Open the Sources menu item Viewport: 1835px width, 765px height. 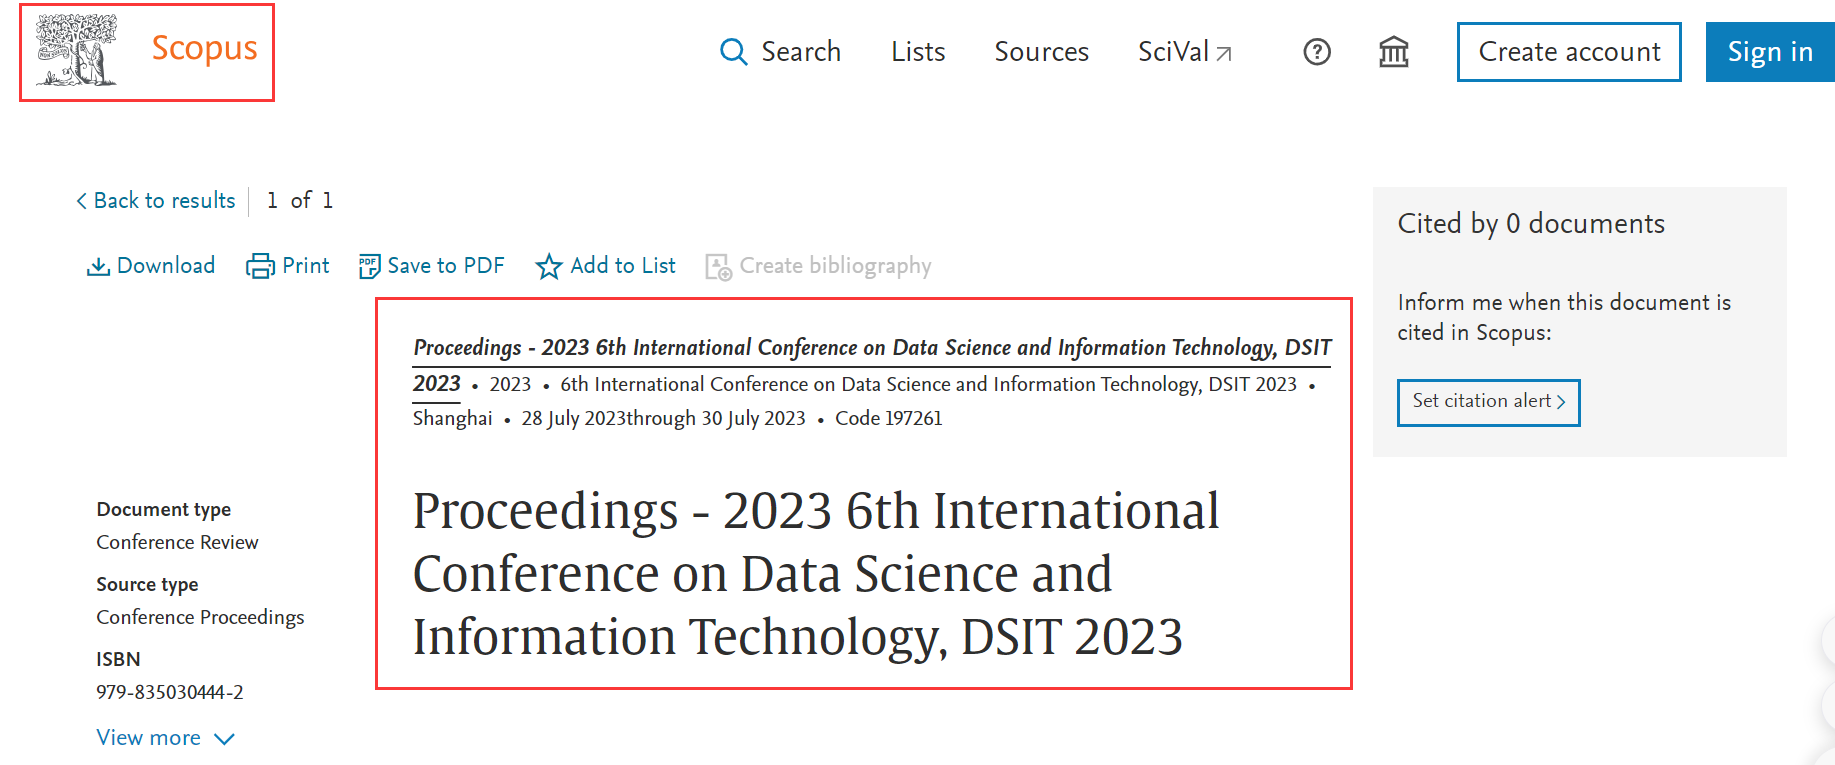[1041, 52]
